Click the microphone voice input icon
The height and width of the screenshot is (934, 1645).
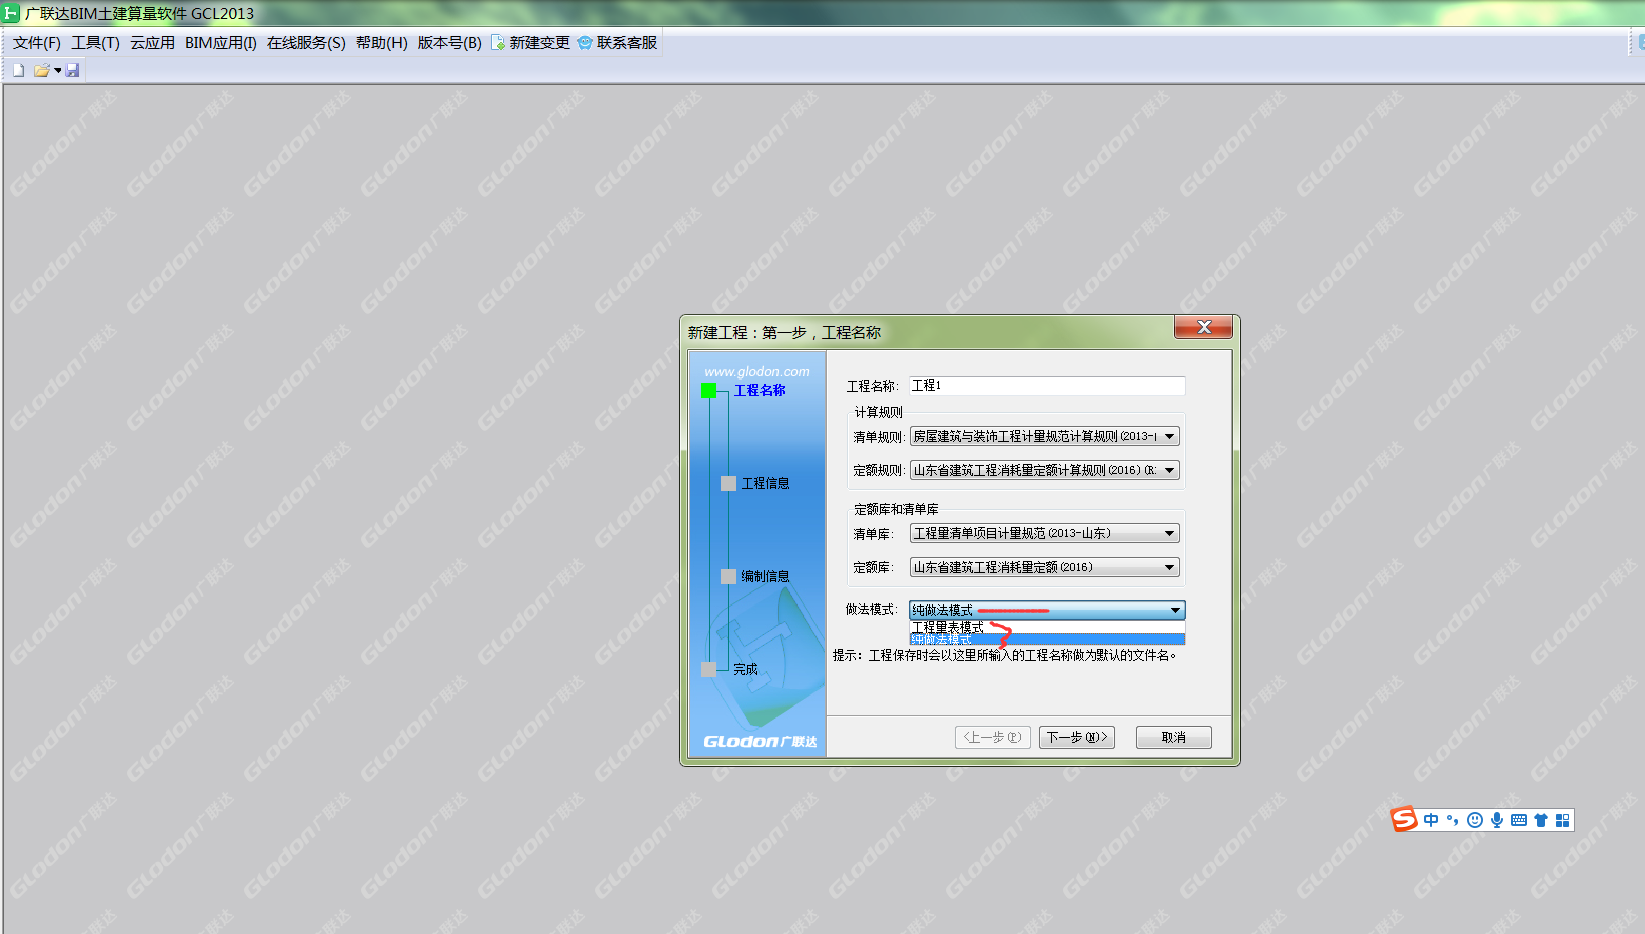(x=1497, y=820)
